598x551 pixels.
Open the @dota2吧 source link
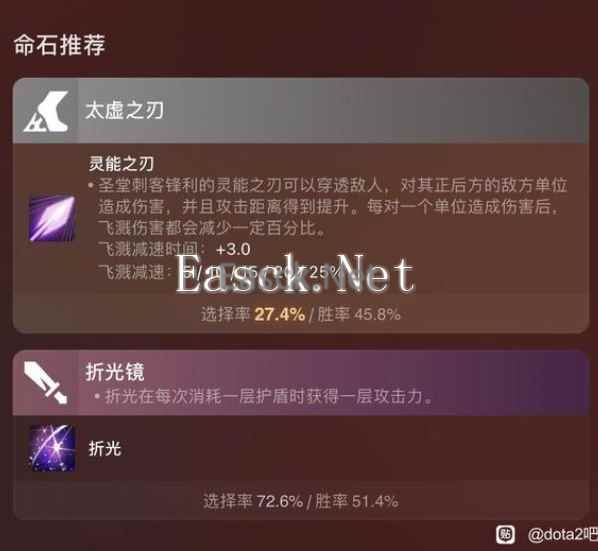coord(563,535)
